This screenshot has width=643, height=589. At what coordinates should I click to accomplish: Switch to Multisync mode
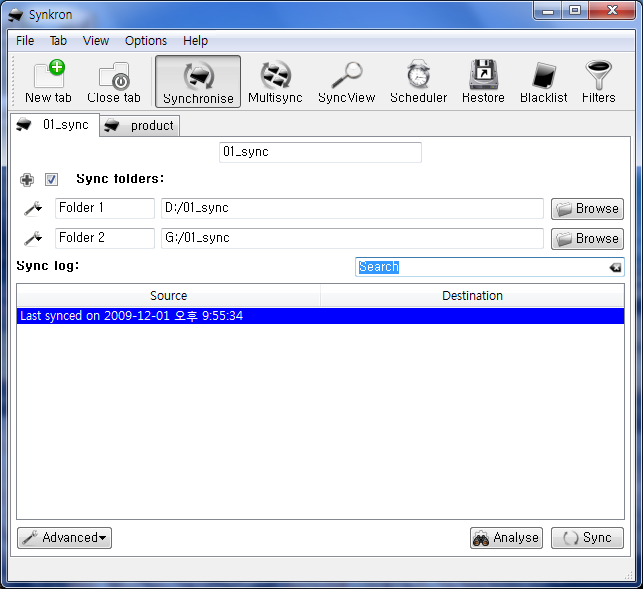(x=275, y=82)
